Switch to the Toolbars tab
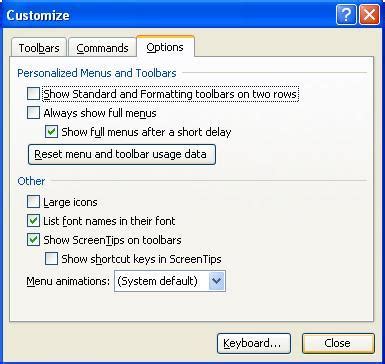The height and width of the screenshot is (364, 385). pos(39,48)
